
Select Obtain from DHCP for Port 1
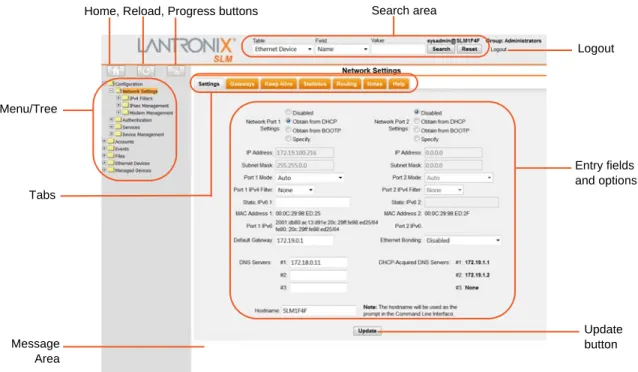288,121
